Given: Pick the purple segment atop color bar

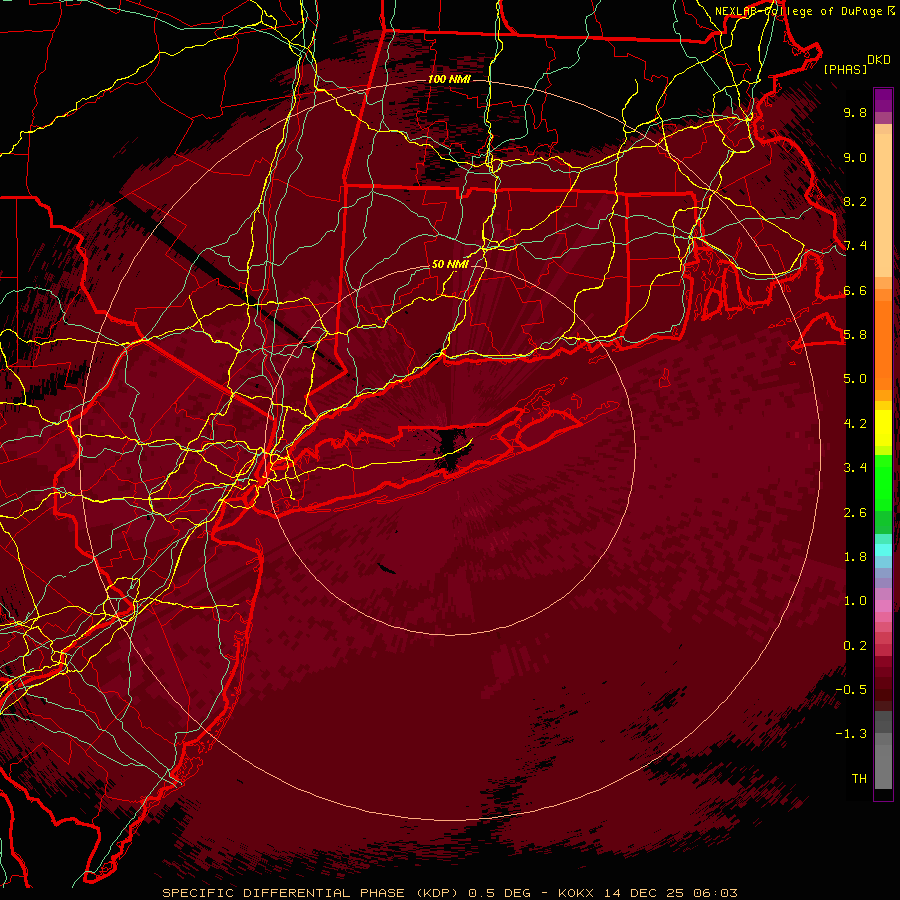Looking at the screenshot, I should click(883, 100).
